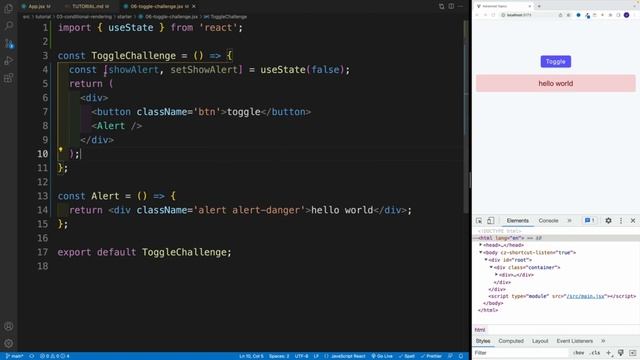Select the Styles tab in DevTools
Image resolution: width=640 pixels, height=360 pixels.
[x=482, y=341]
